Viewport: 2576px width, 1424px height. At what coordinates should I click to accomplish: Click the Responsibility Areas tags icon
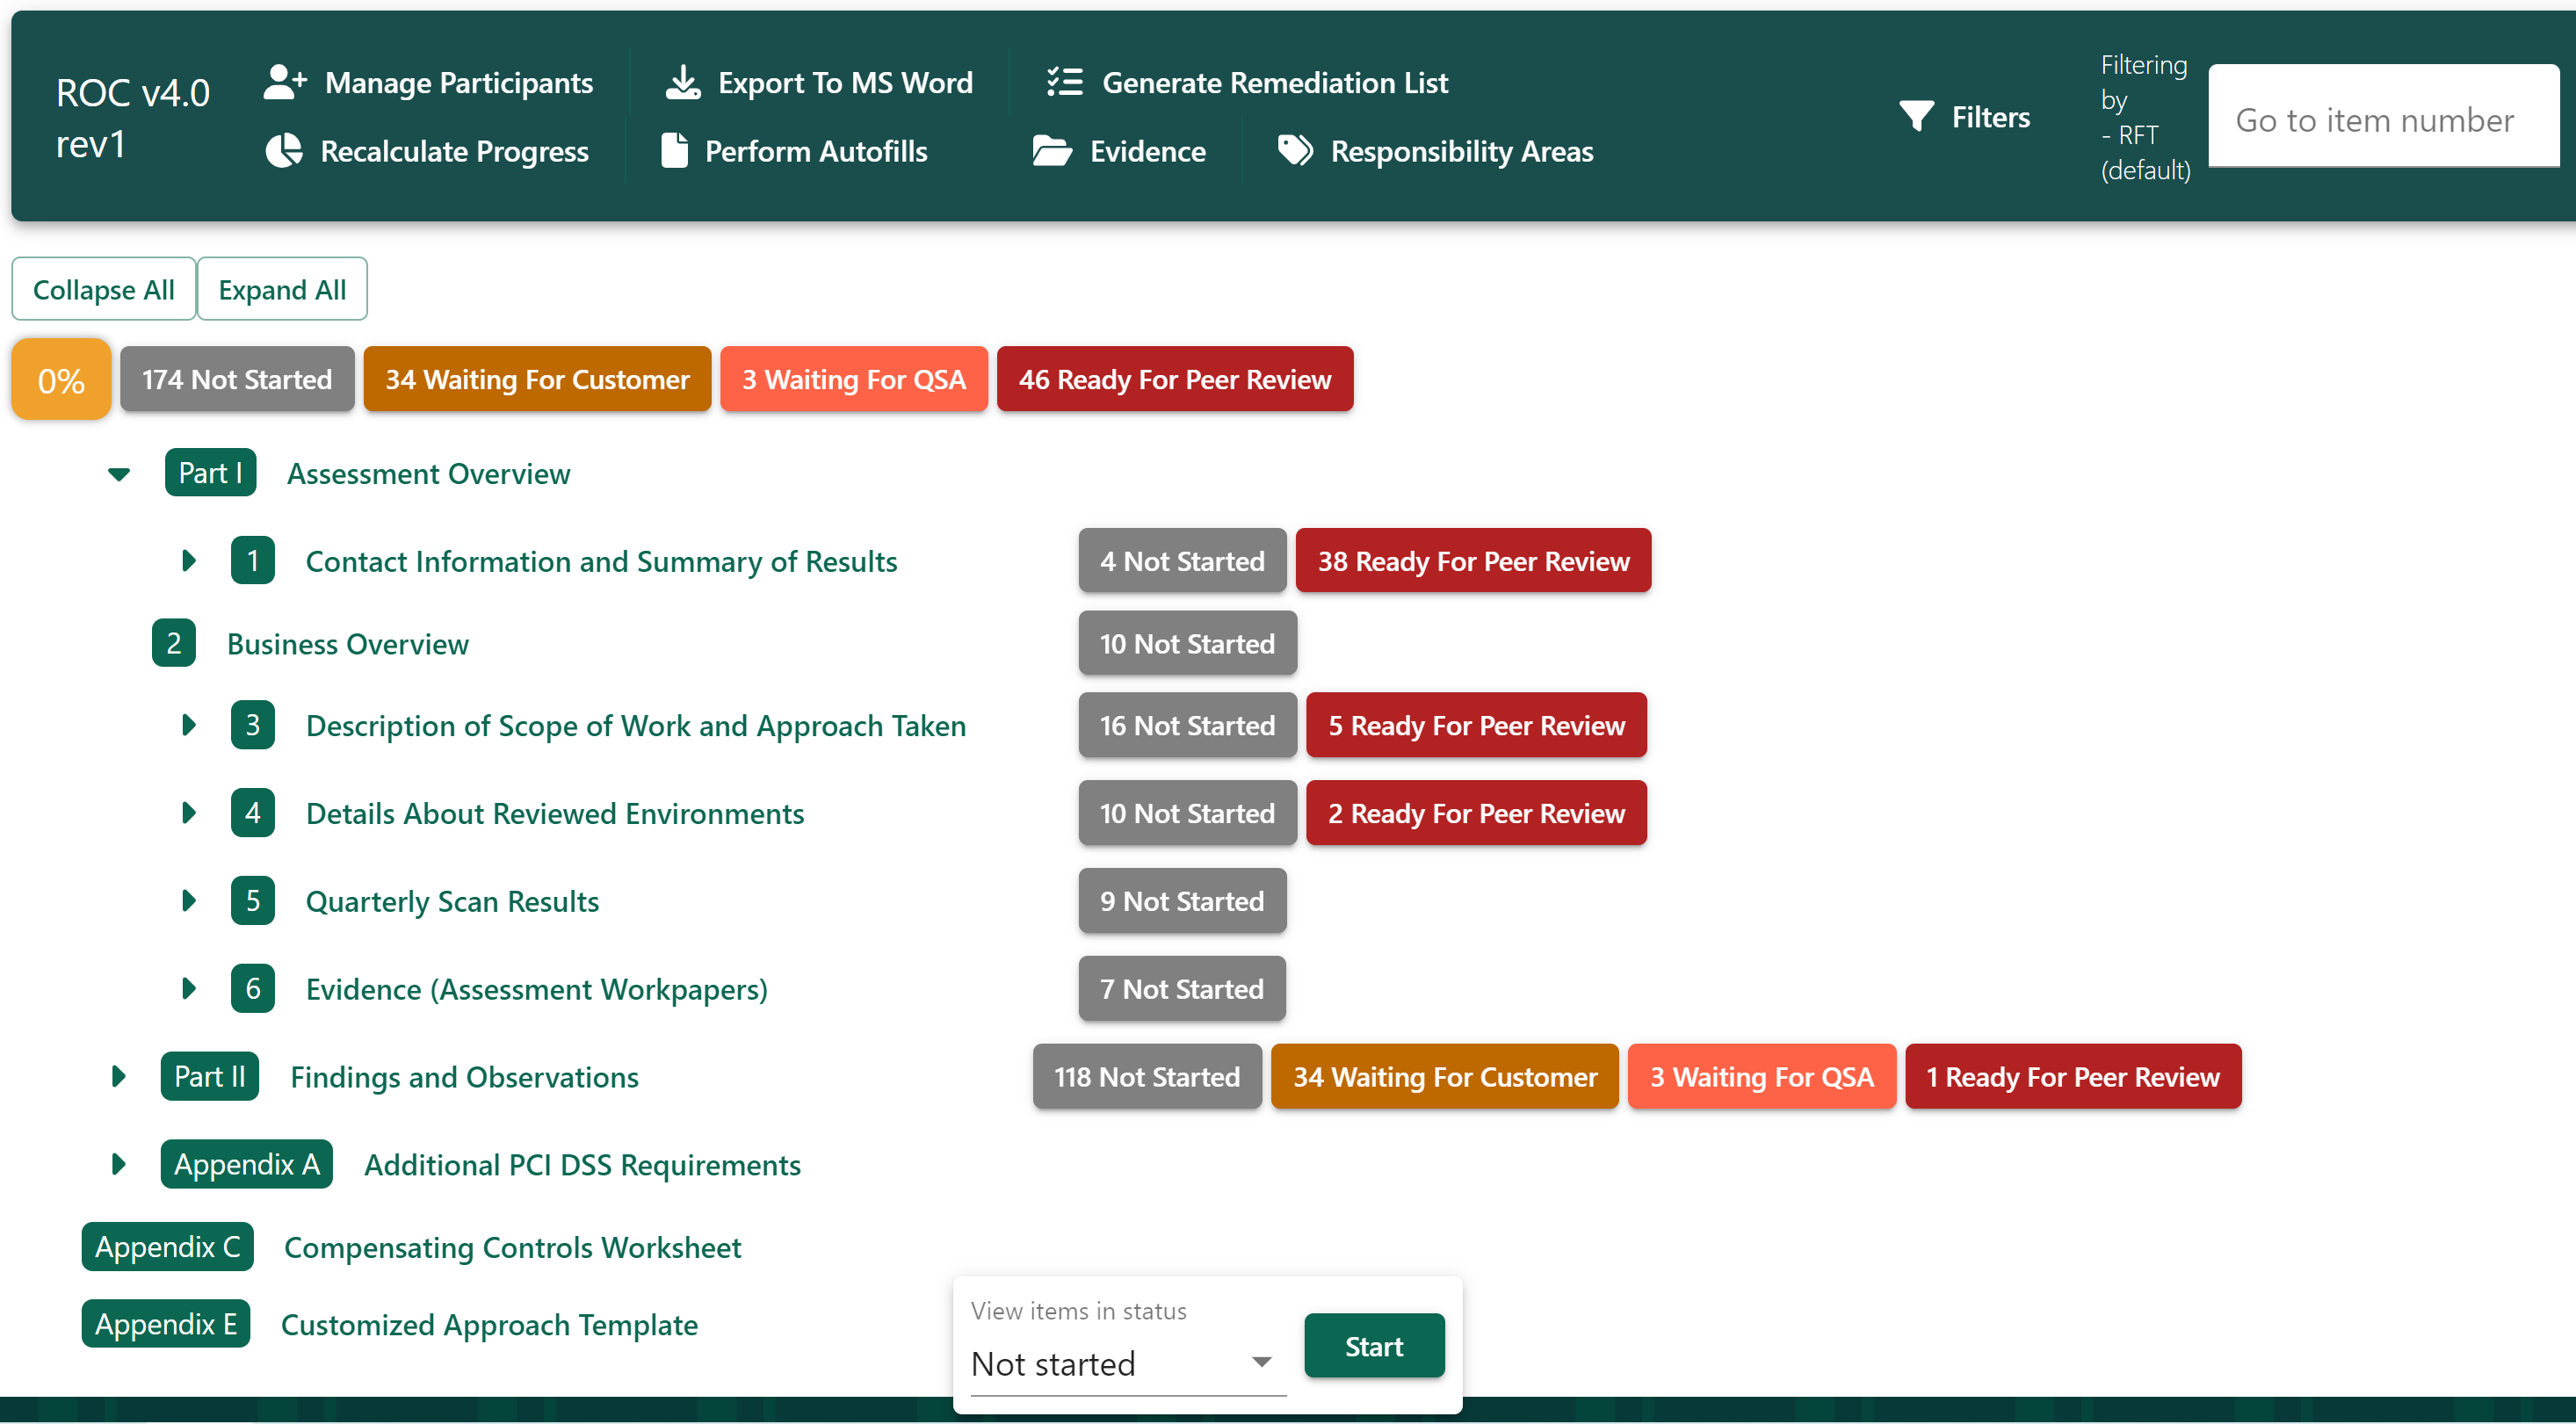click(x=1295, y=151)
